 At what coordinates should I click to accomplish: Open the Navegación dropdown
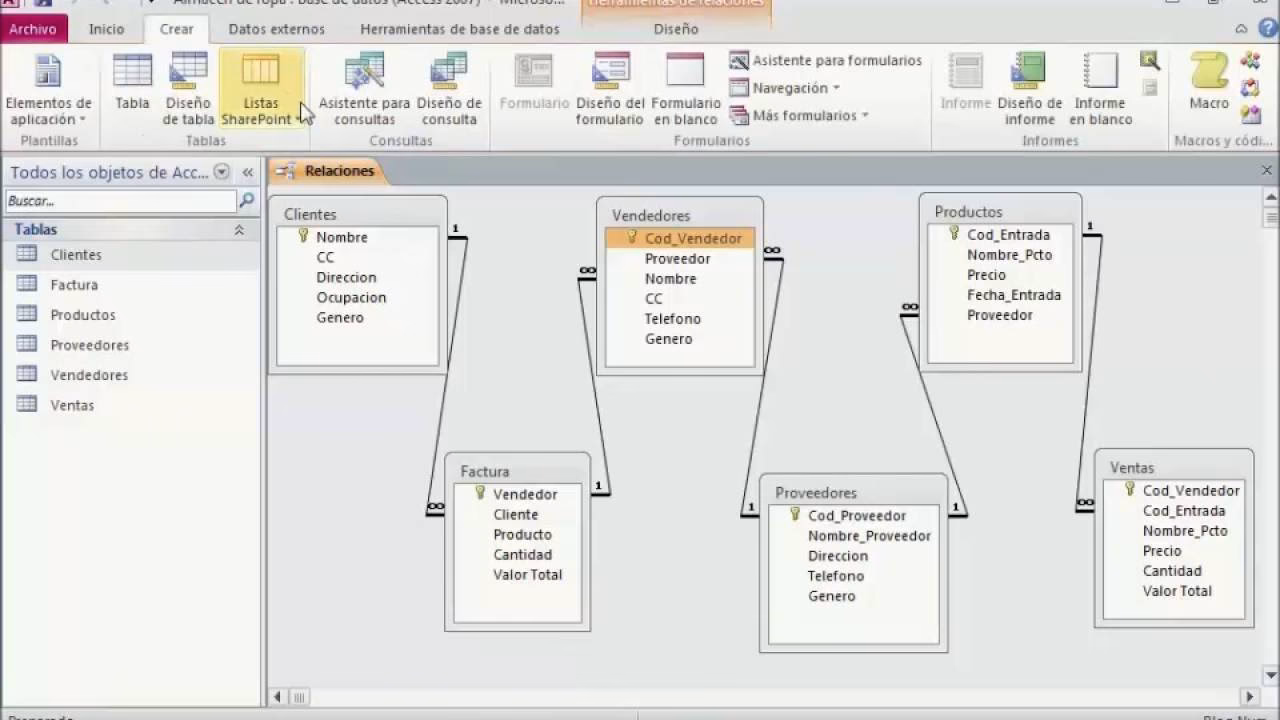tap(785, 88)
